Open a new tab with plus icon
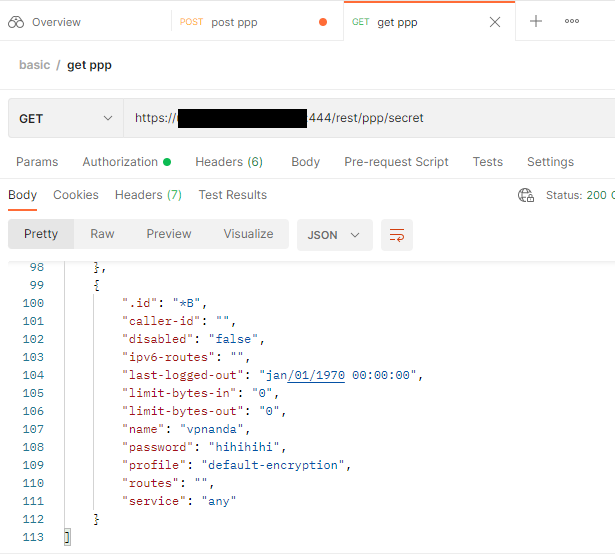 coord(535,21)
